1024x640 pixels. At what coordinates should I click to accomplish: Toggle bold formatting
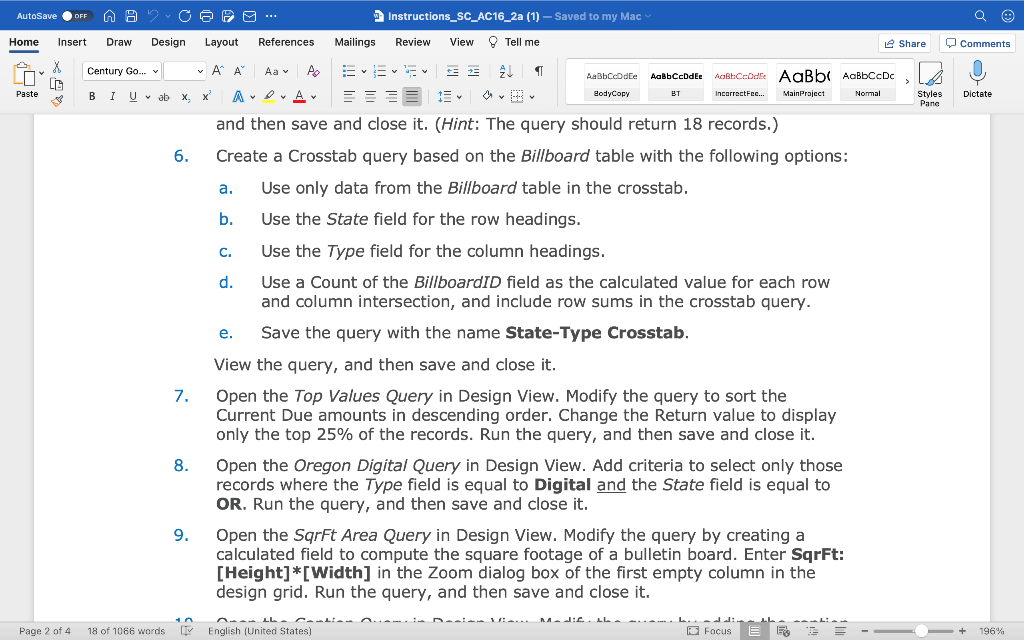click(x=91, y=96)
